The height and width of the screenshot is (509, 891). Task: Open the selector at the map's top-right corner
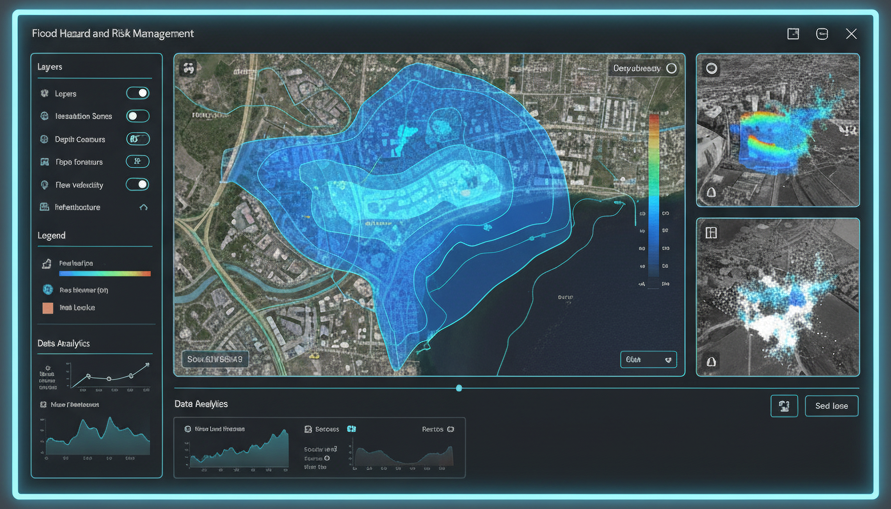(643, 68)
